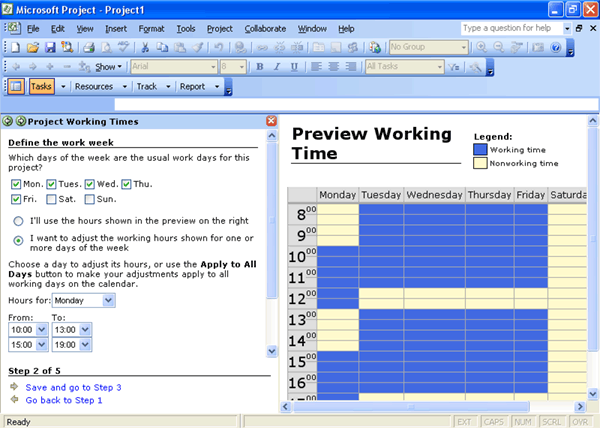This screenshot has width=600, height=428.
Task: Expand the Show outline dropdown
Action: click(109, 67)
